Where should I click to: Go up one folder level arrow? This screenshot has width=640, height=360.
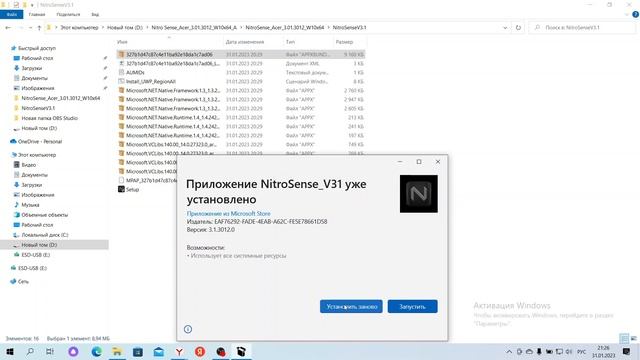(39, 28)
